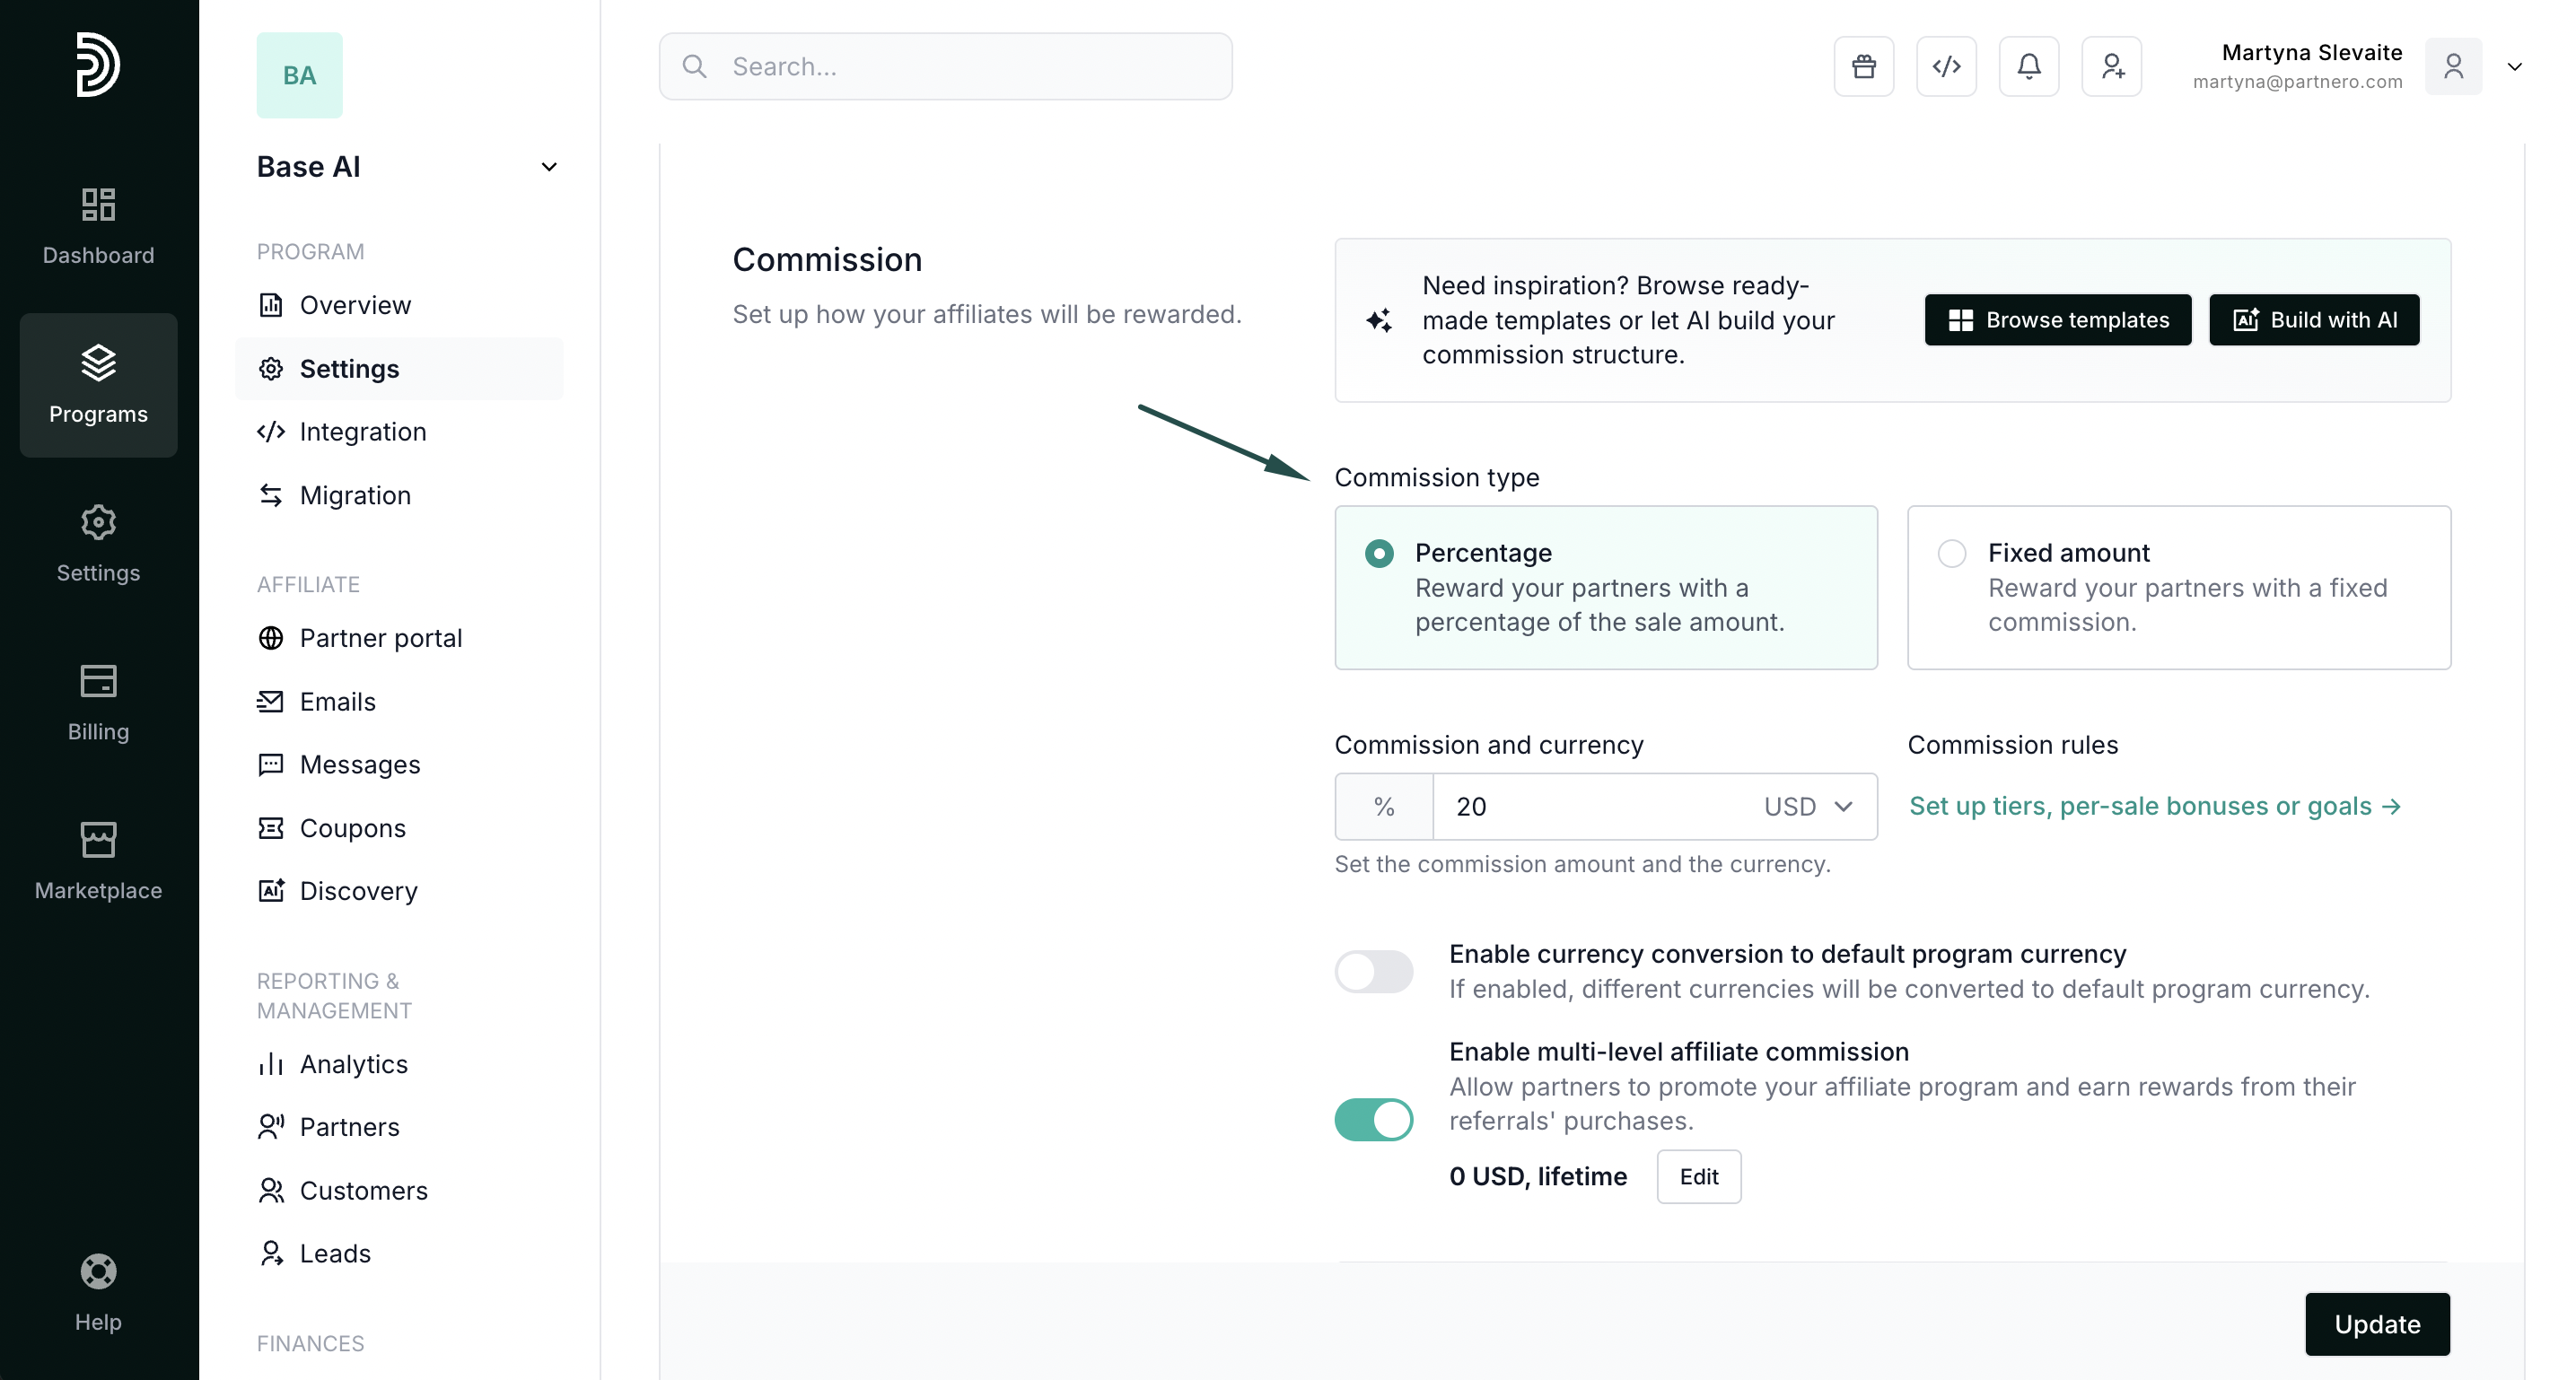The image size is (2576, 1380).
Task: Go to Partner portal menu item
Action: point(380,638)
